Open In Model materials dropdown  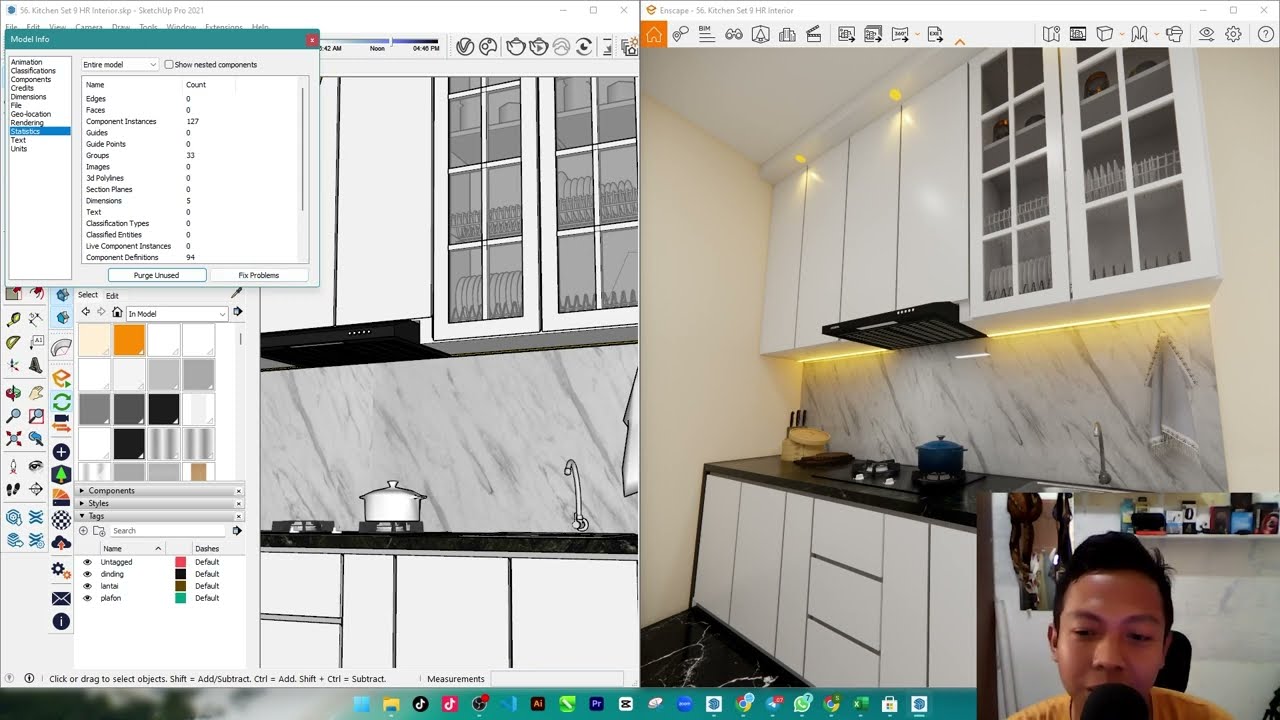177,313
